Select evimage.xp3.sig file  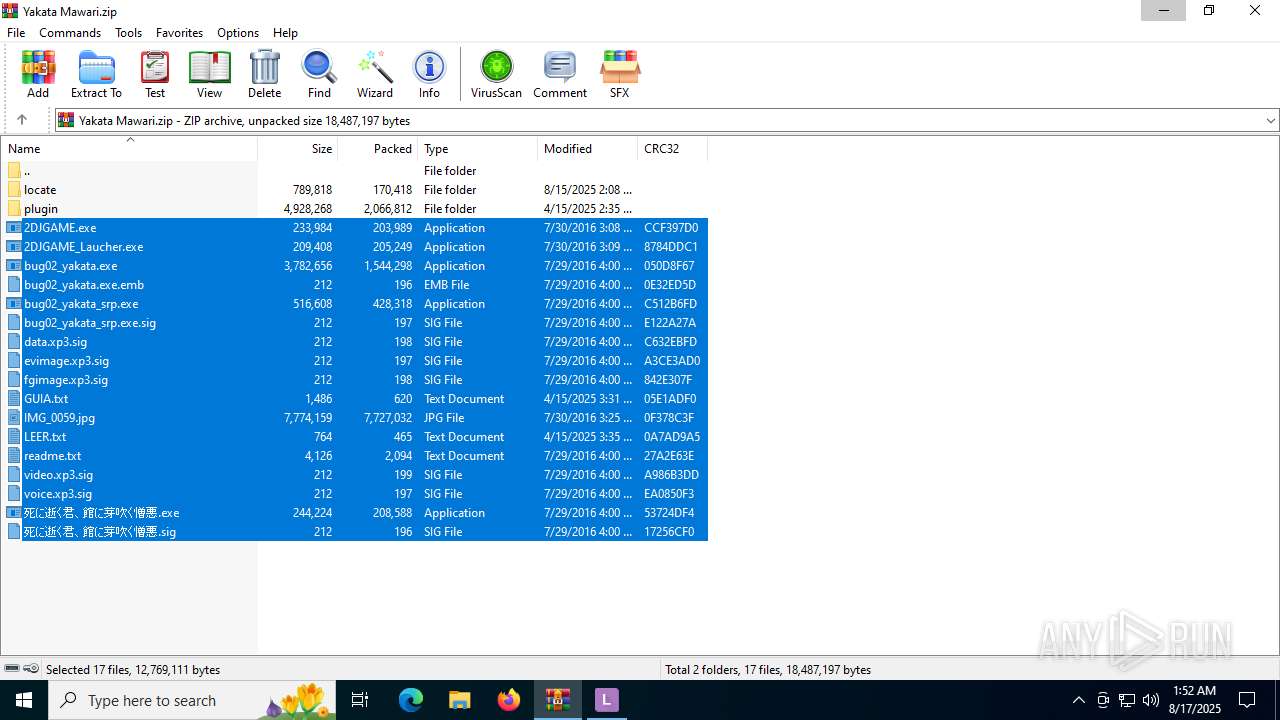point(355,361)
